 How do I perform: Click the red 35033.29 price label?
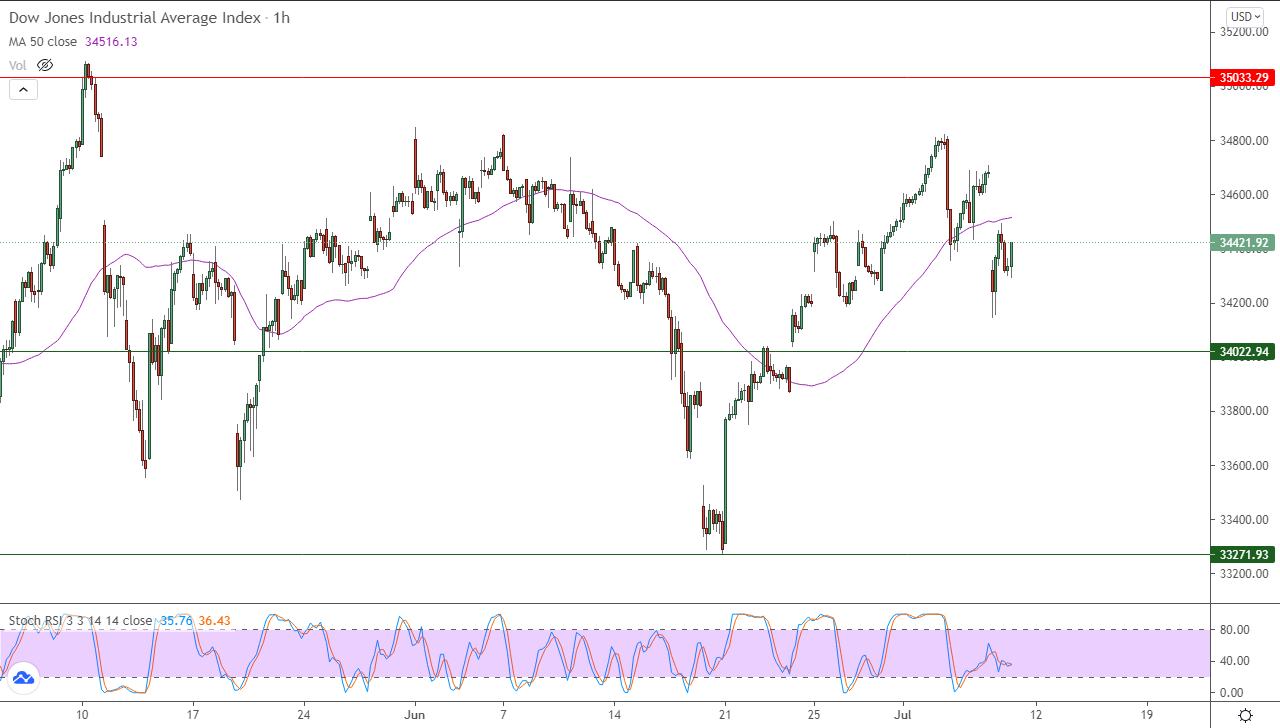(x=1241, y=77)
